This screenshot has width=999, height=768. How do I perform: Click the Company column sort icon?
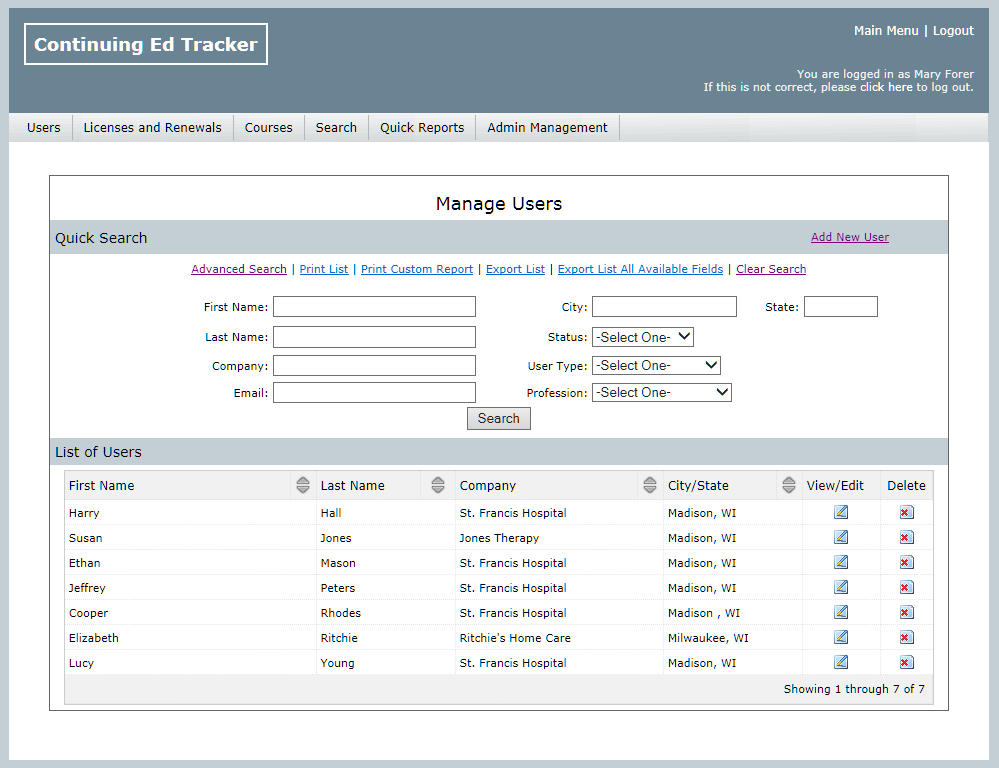click(x=649, y=485)
